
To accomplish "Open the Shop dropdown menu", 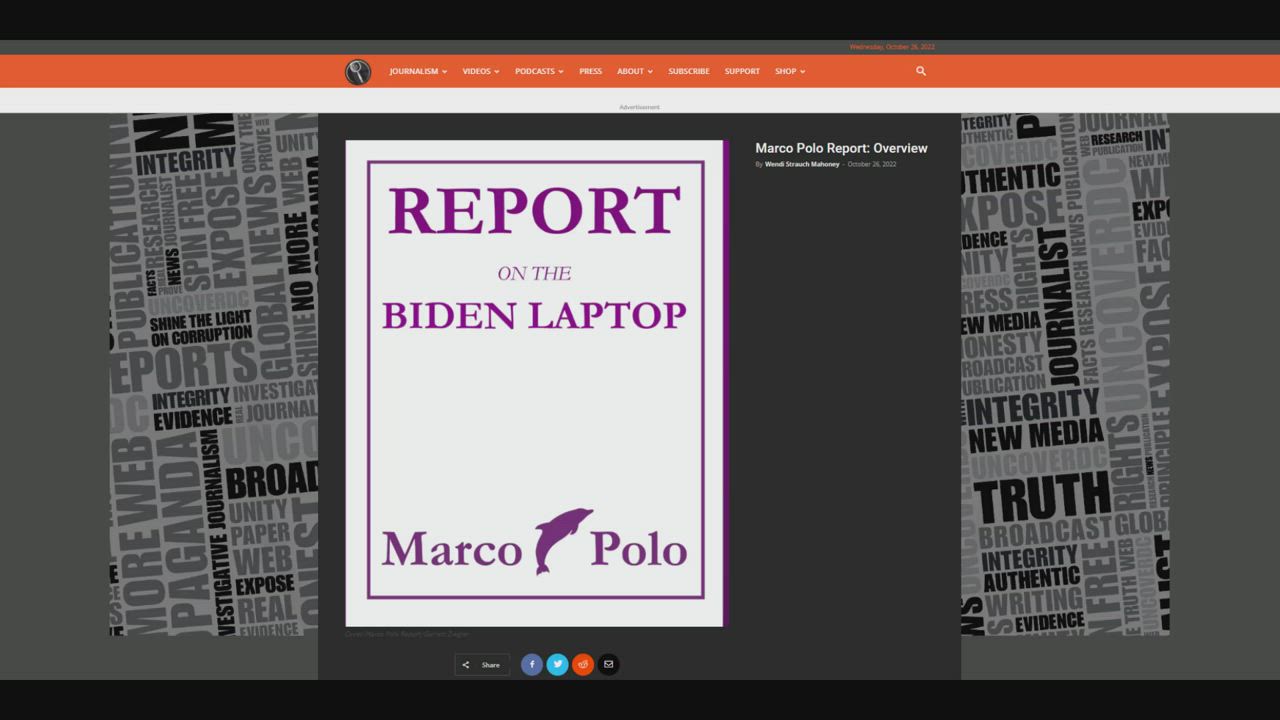I will pyautogui.click(x=789, y=71).
